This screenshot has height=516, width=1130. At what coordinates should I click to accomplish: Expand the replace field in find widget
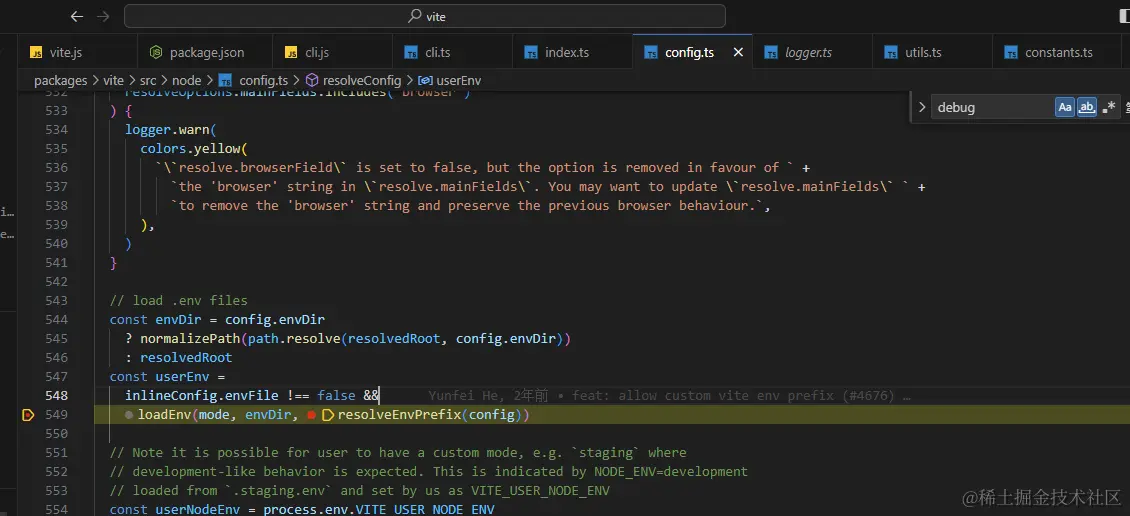922,107
